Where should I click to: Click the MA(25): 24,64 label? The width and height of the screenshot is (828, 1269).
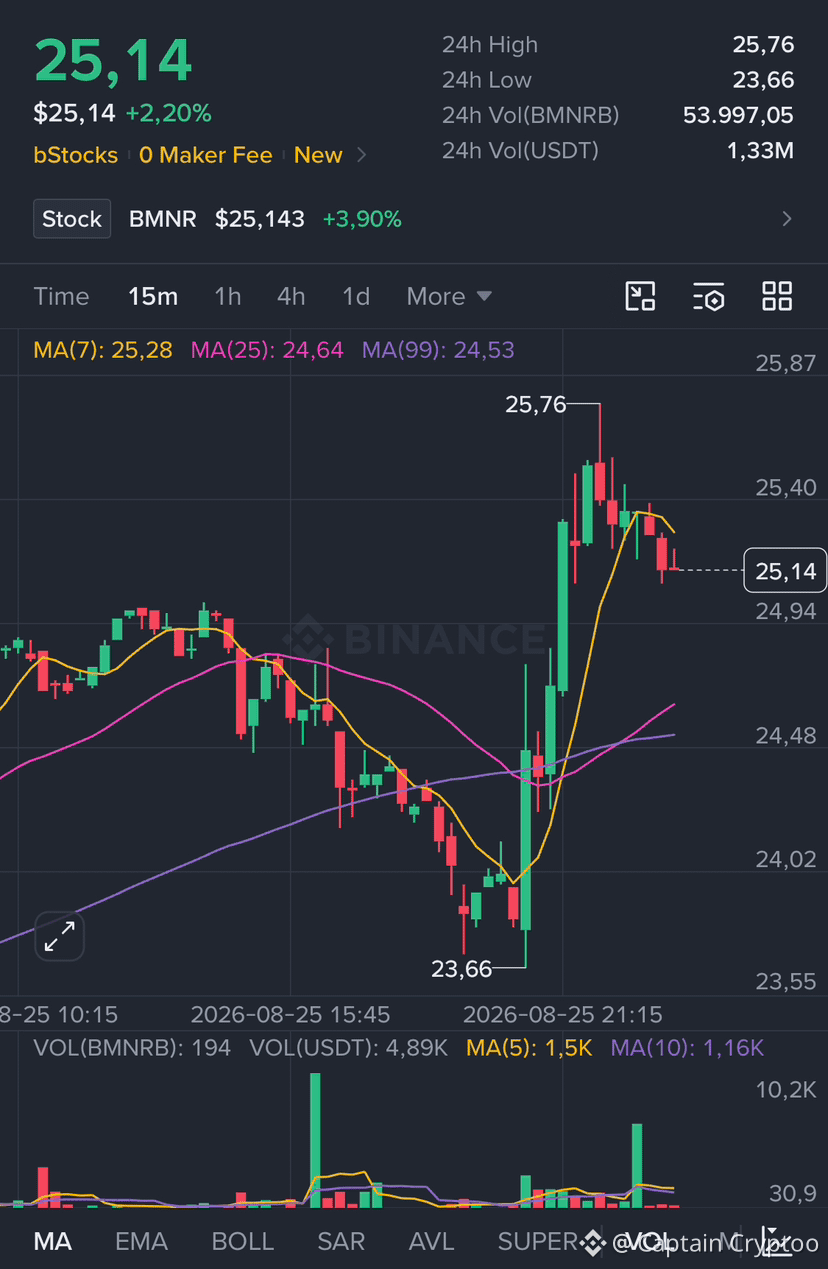coord(267,350)
